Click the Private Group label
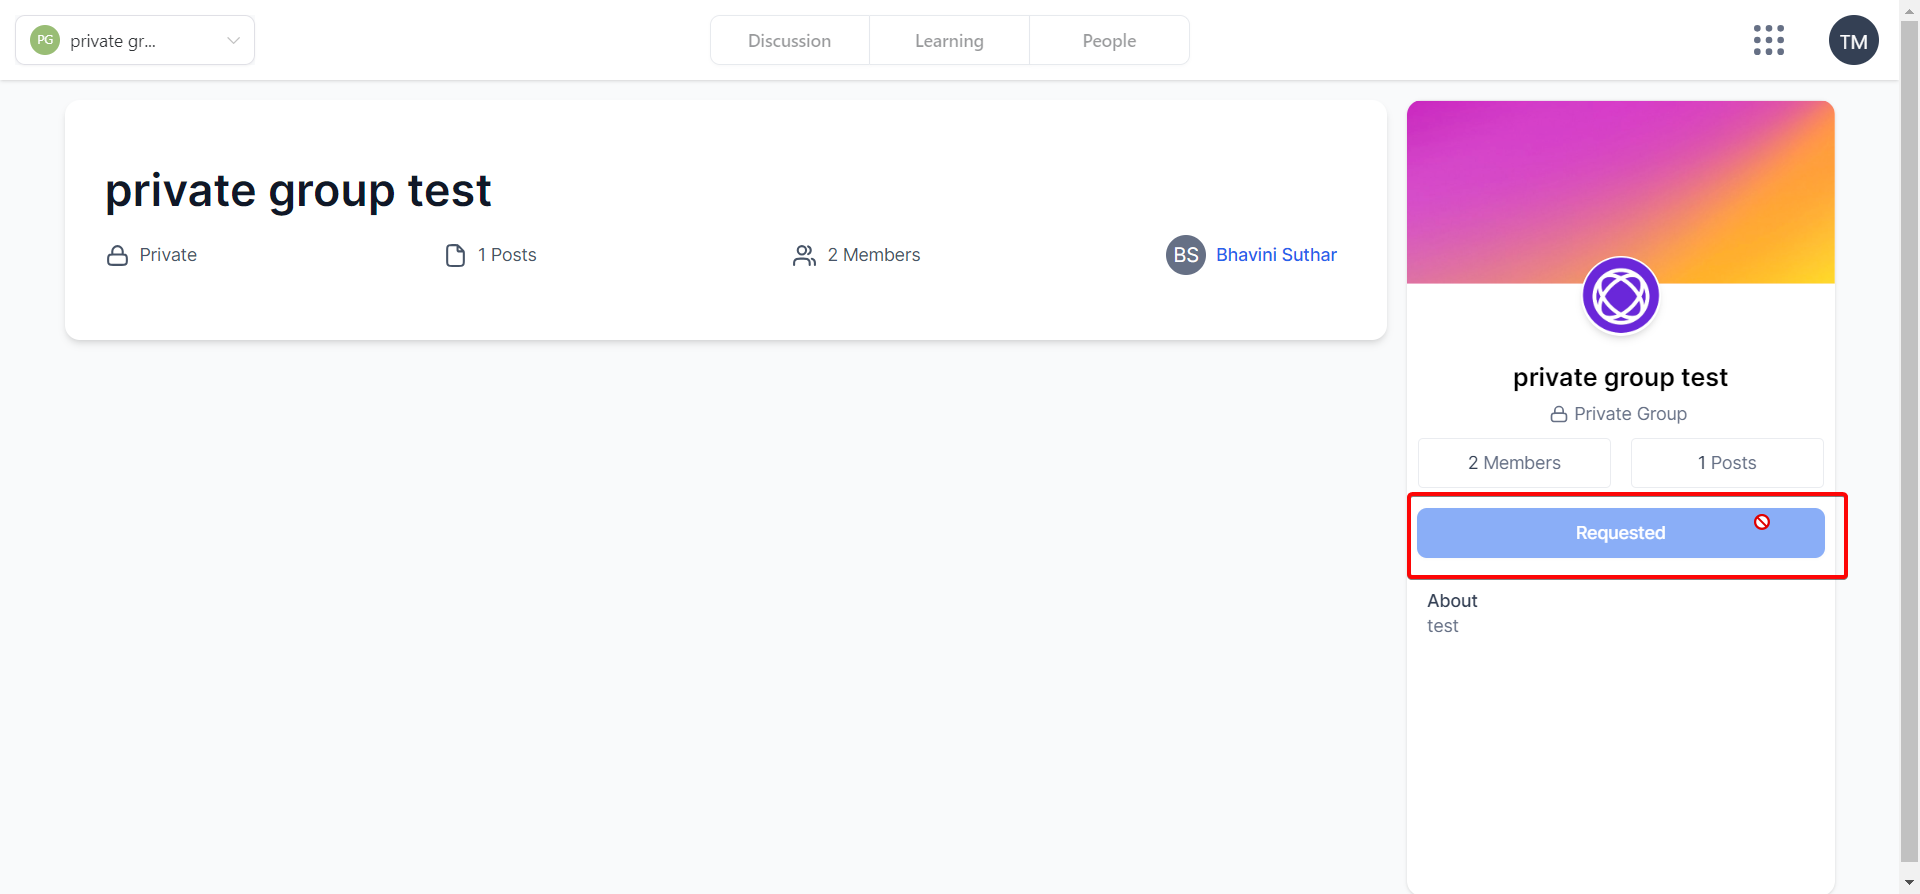Screen dimensions: 1920x894 (1630, 414)
